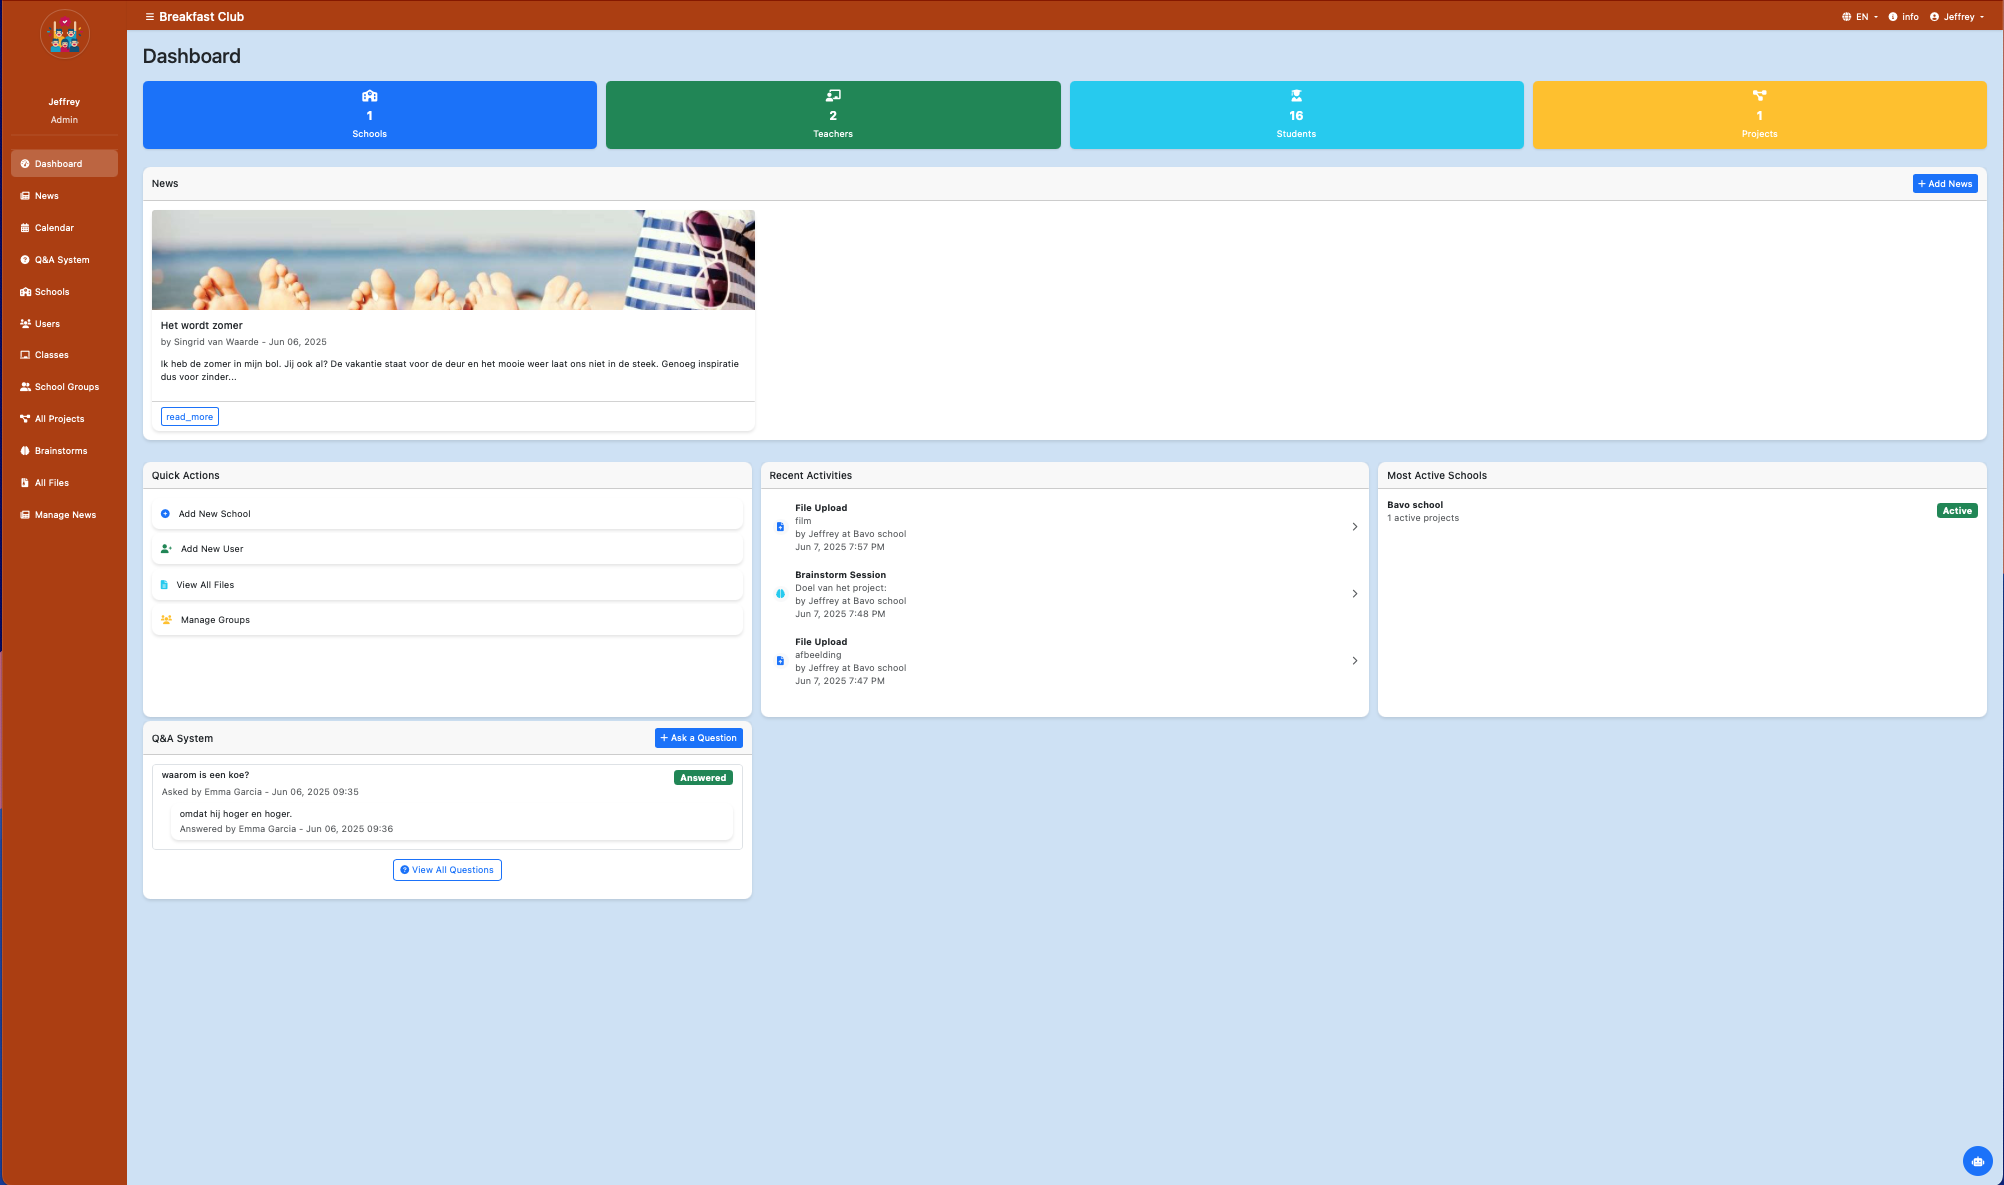Click the Teachers icon on the green card

click(832, 96)
